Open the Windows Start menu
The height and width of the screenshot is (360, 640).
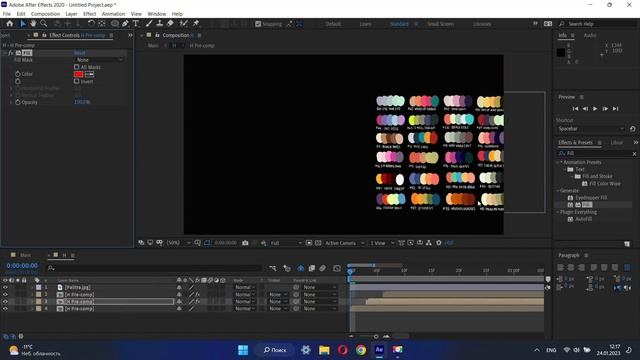[x=243, y=350]
